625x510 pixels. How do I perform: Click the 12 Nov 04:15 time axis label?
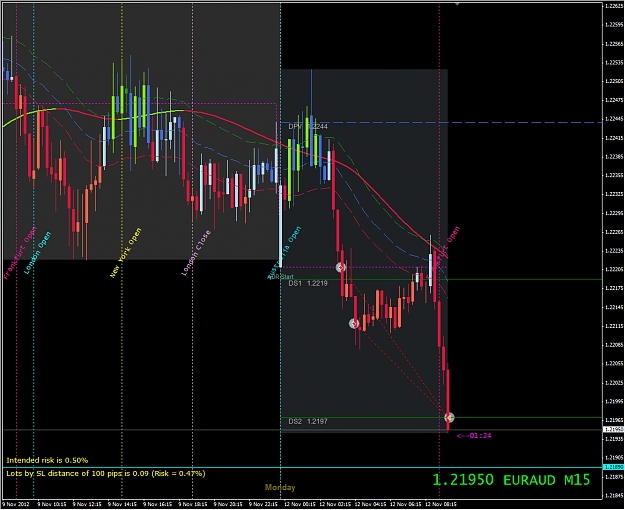tap(370, 504)
